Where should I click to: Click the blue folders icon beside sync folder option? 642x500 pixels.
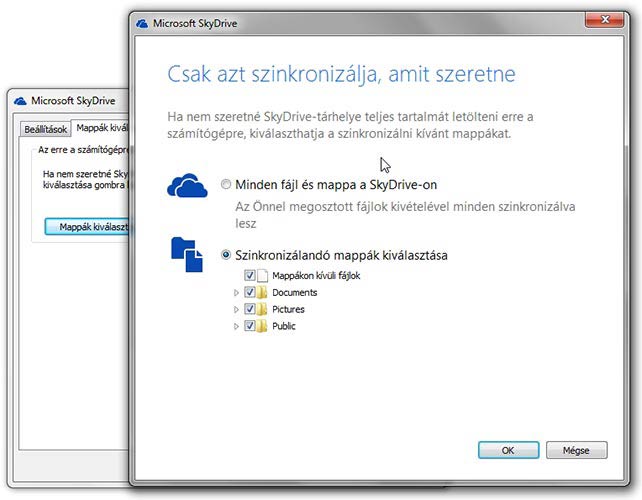pos(187,255)
